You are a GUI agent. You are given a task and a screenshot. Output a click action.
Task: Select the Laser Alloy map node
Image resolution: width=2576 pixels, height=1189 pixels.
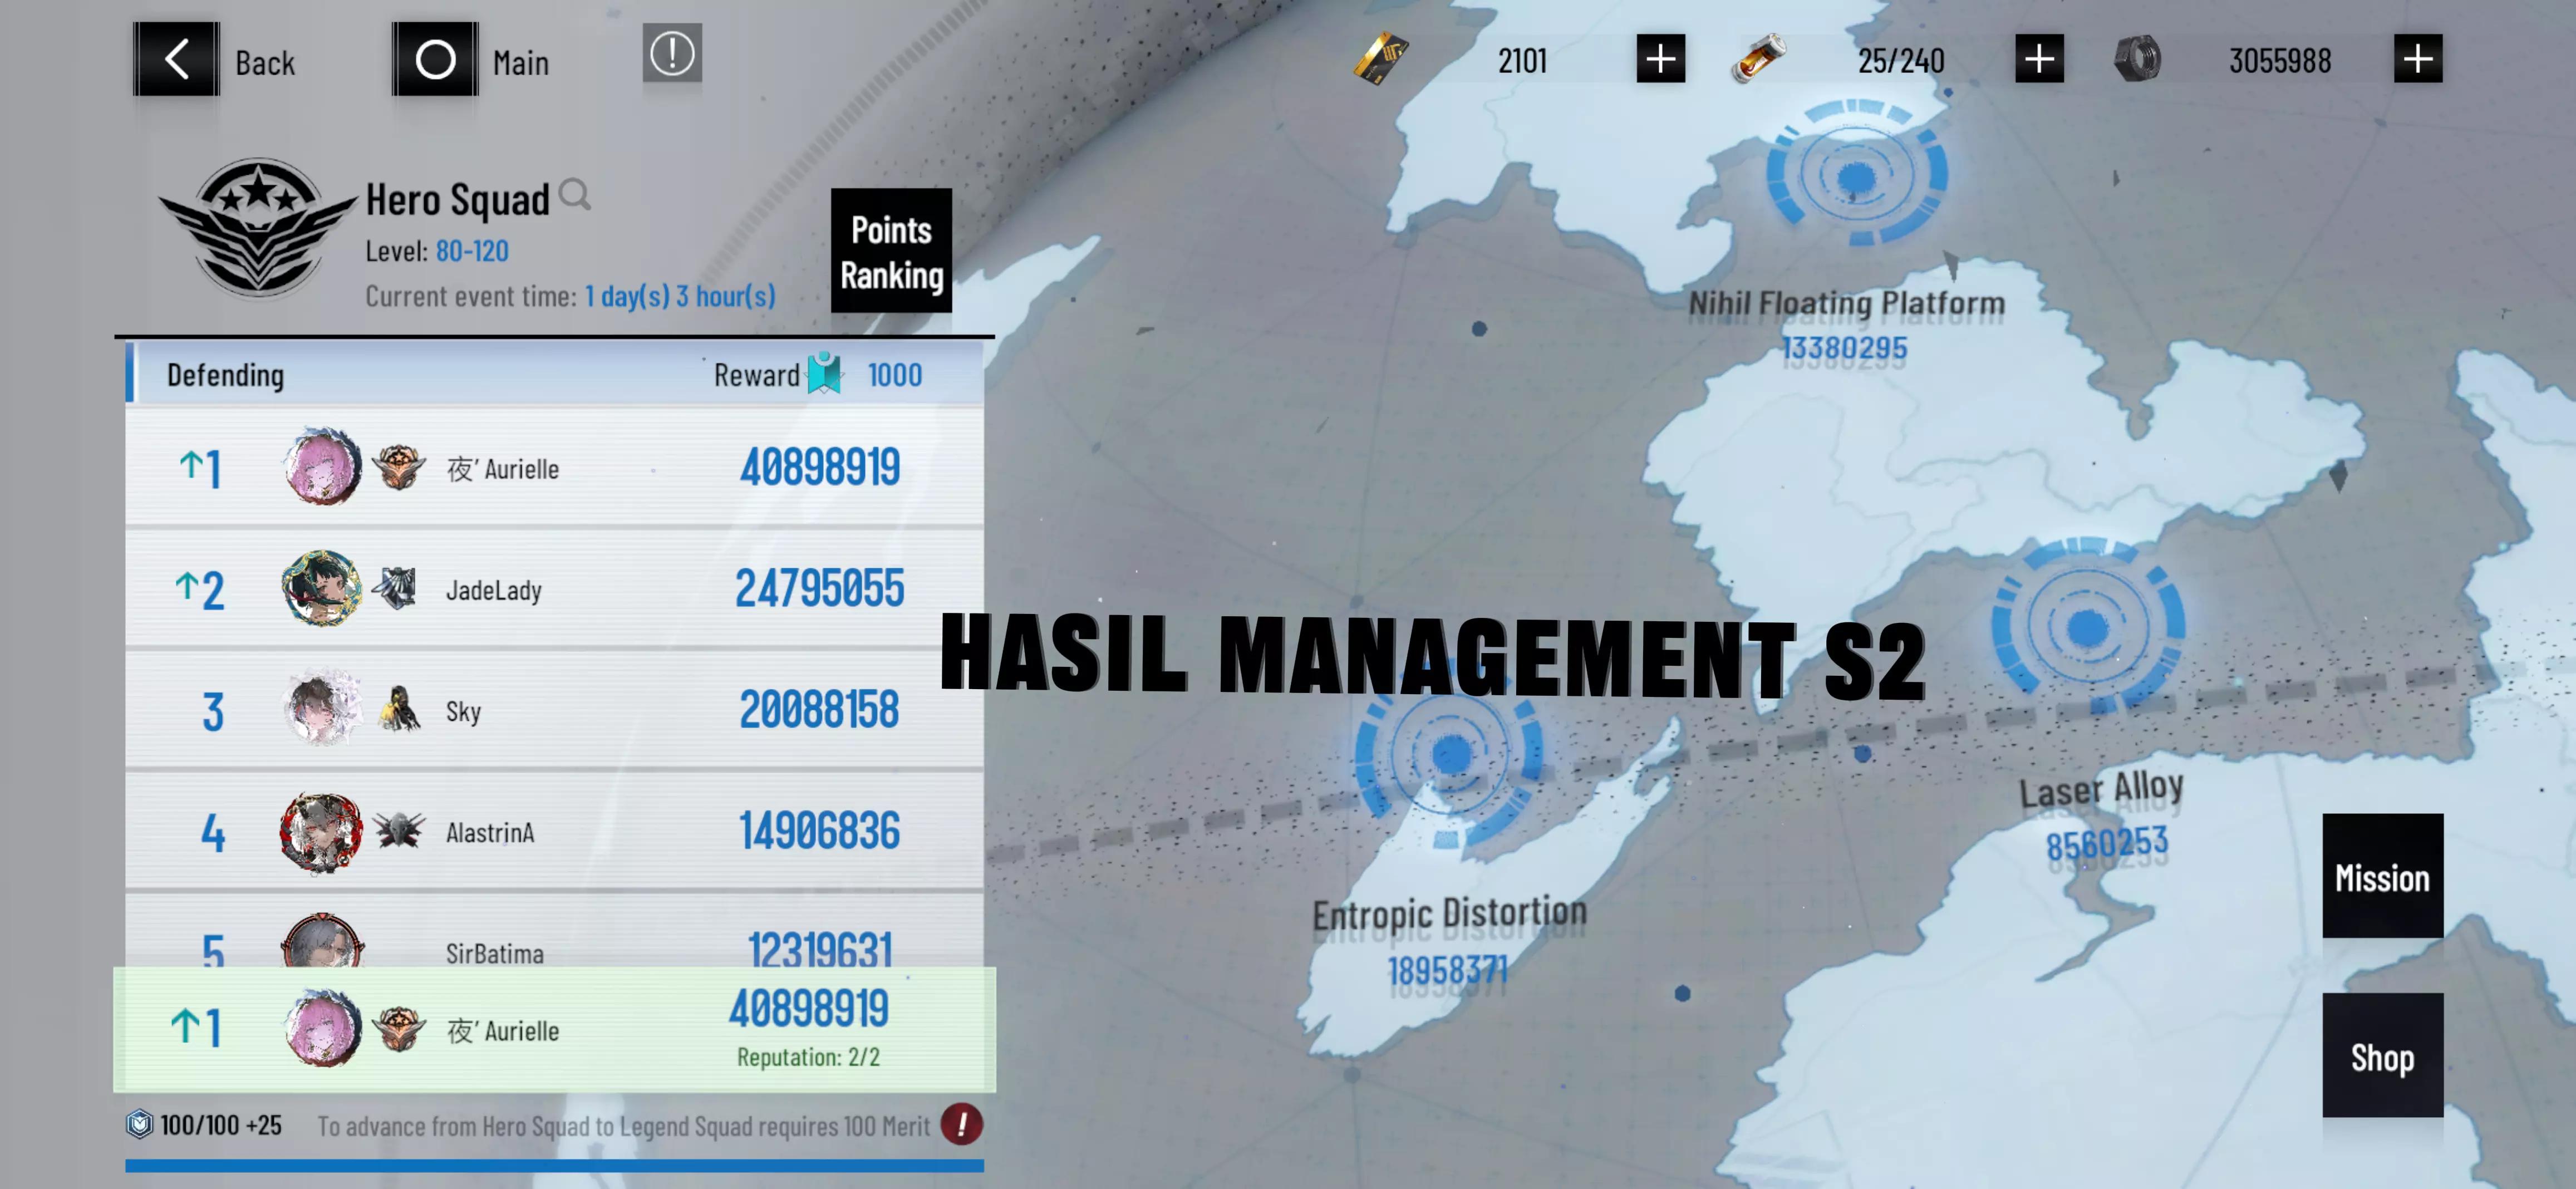[2087, 627]
